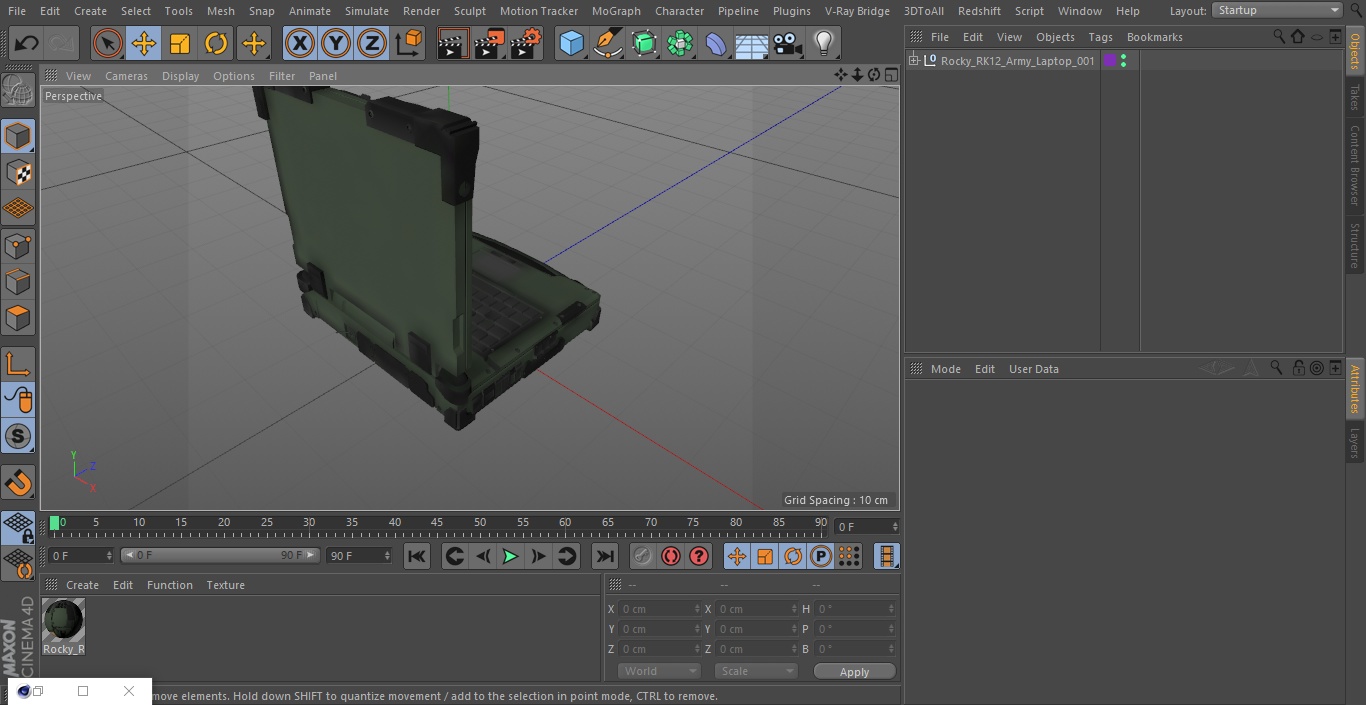
Task: Go to start of animation
Action: coord(417,556)
